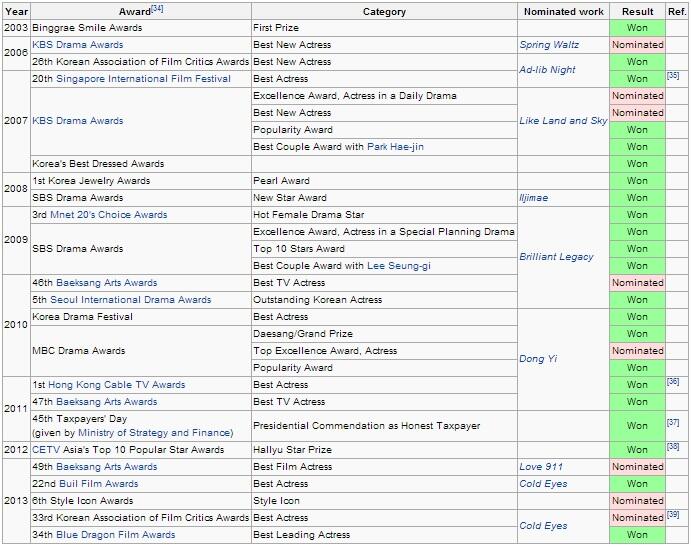Select the Outstanding Korean Actress cell

tap(384, 300)
